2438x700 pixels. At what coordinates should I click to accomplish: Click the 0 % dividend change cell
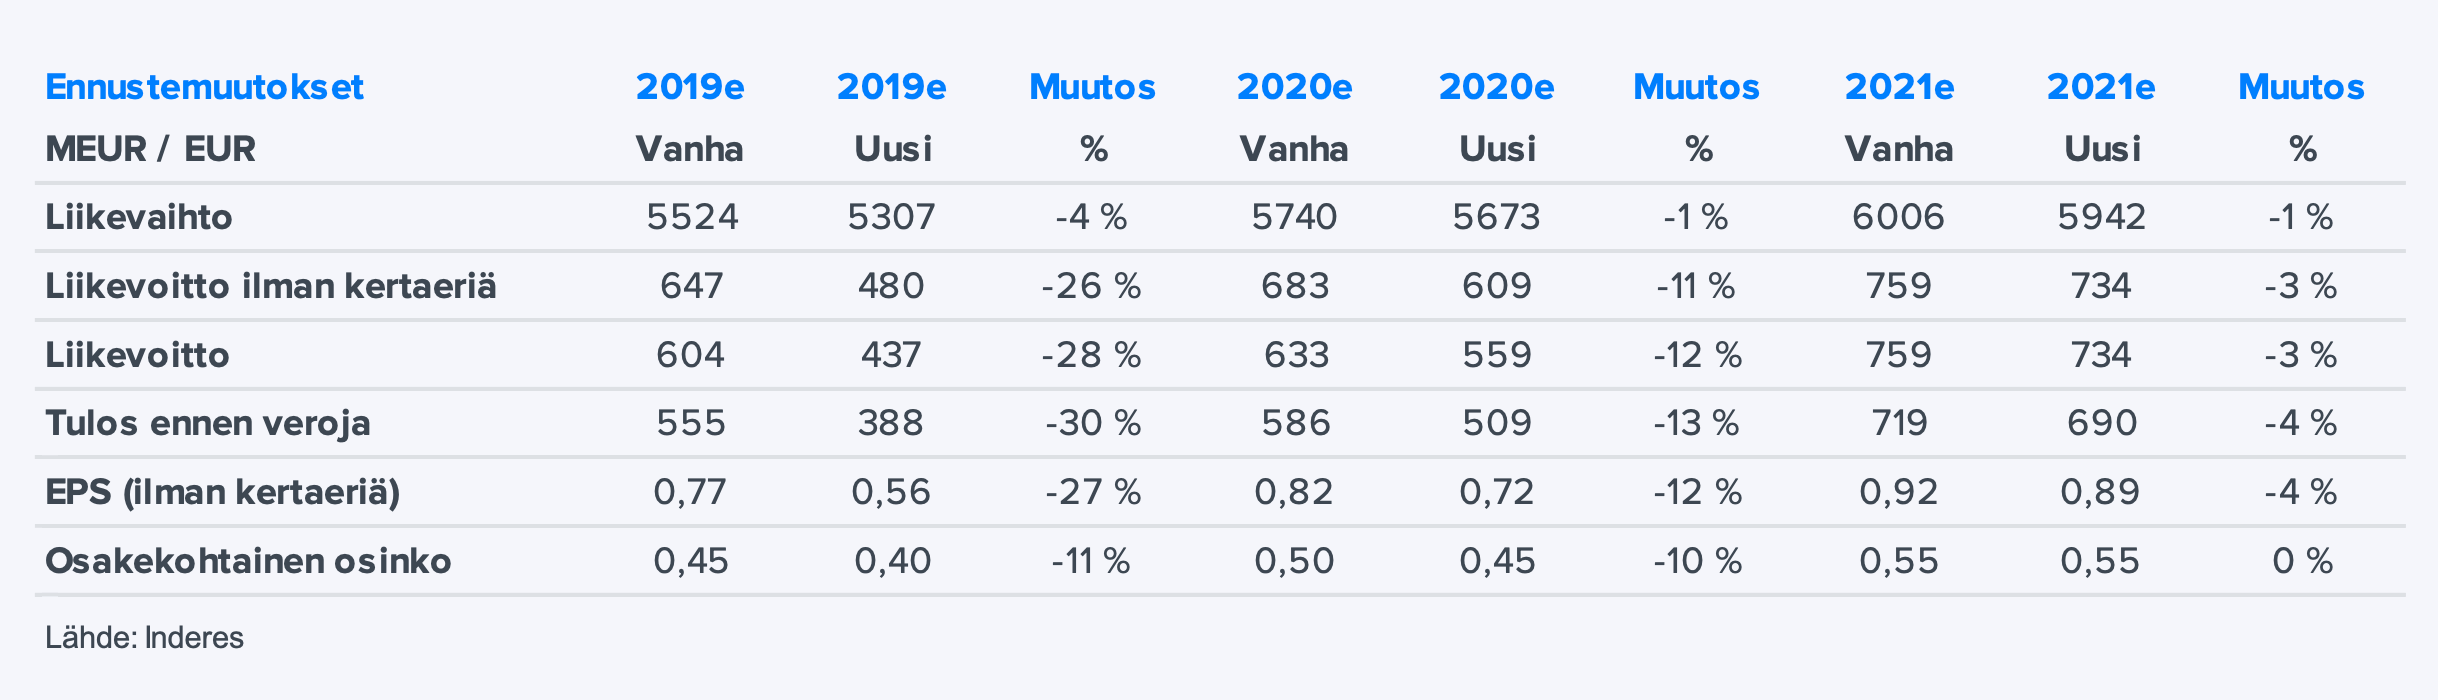(2302, 561)
